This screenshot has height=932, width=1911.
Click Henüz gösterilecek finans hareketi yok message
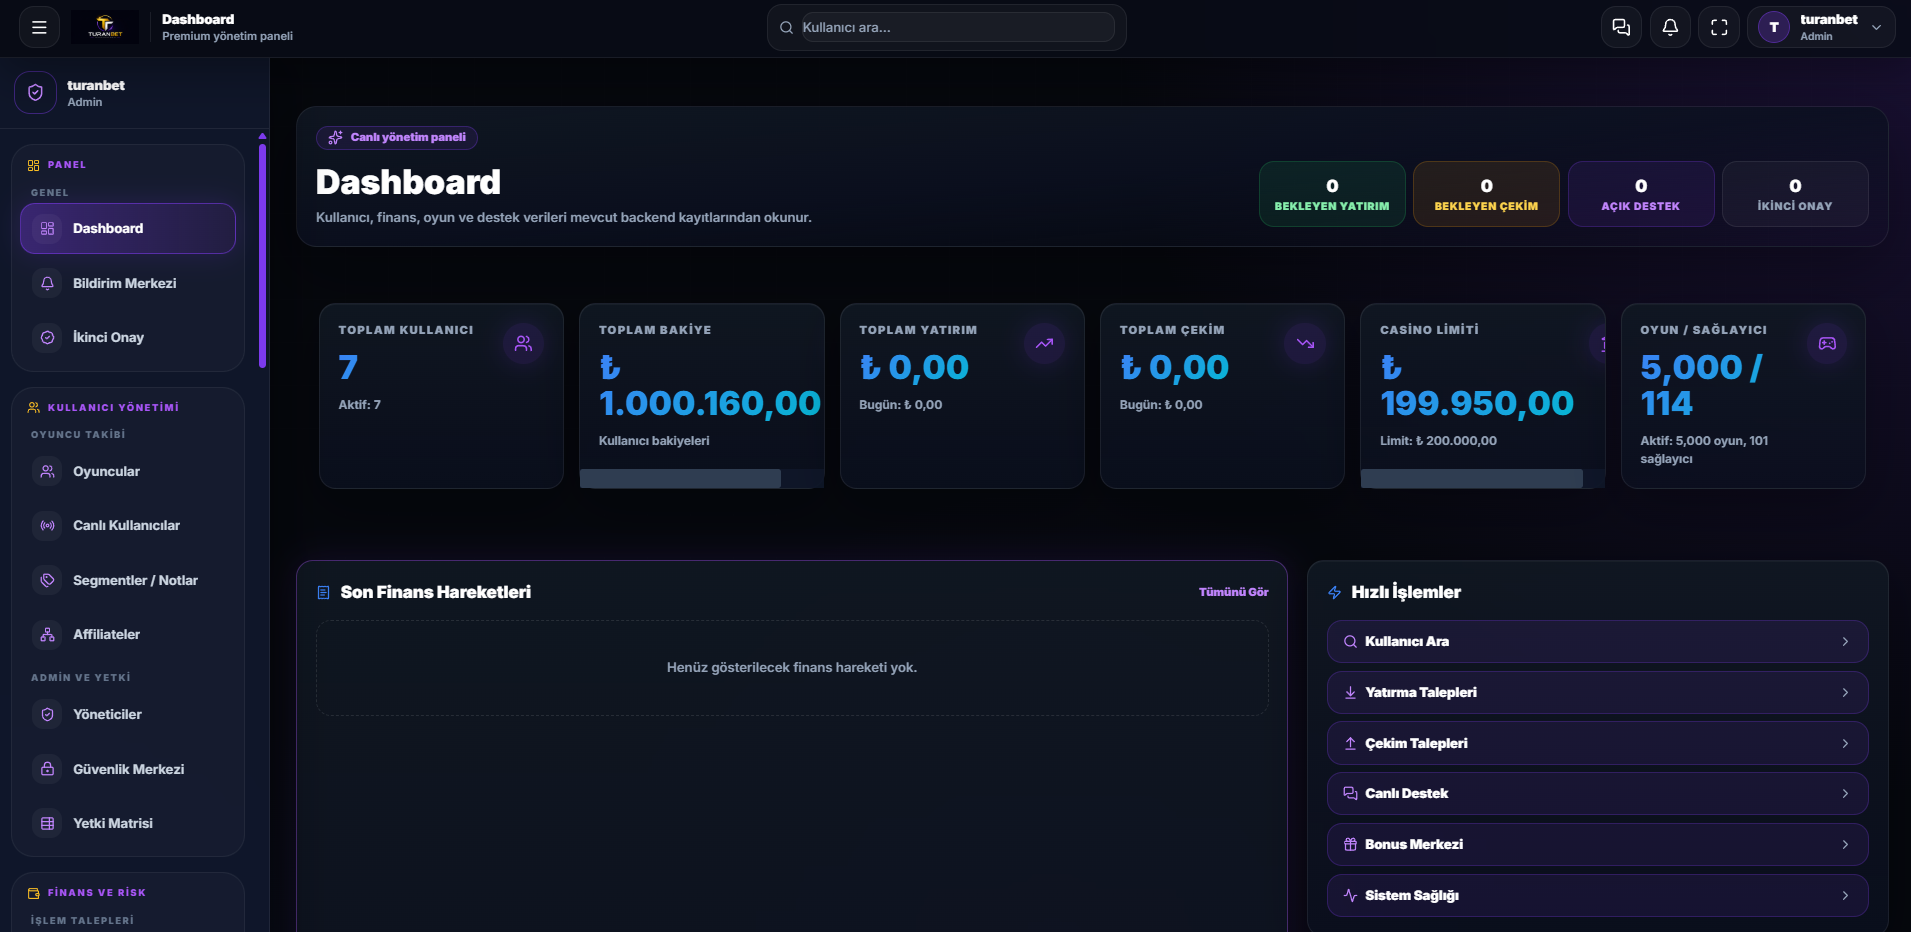[792, 667]
